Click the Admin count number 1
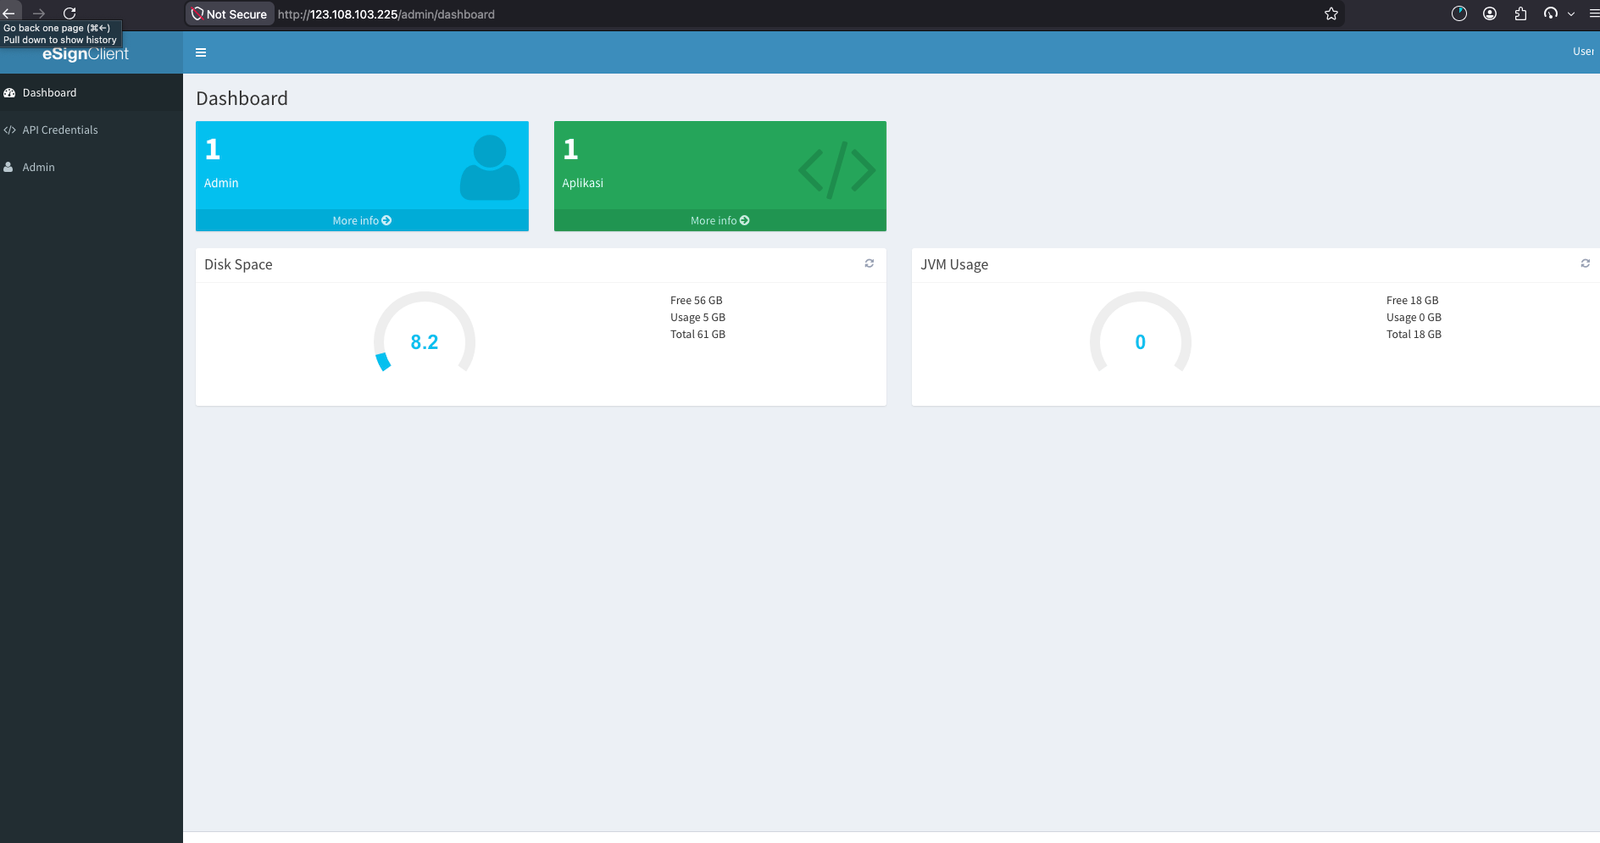The height and width of the screenshot is (843, 1600). (213, 150)
